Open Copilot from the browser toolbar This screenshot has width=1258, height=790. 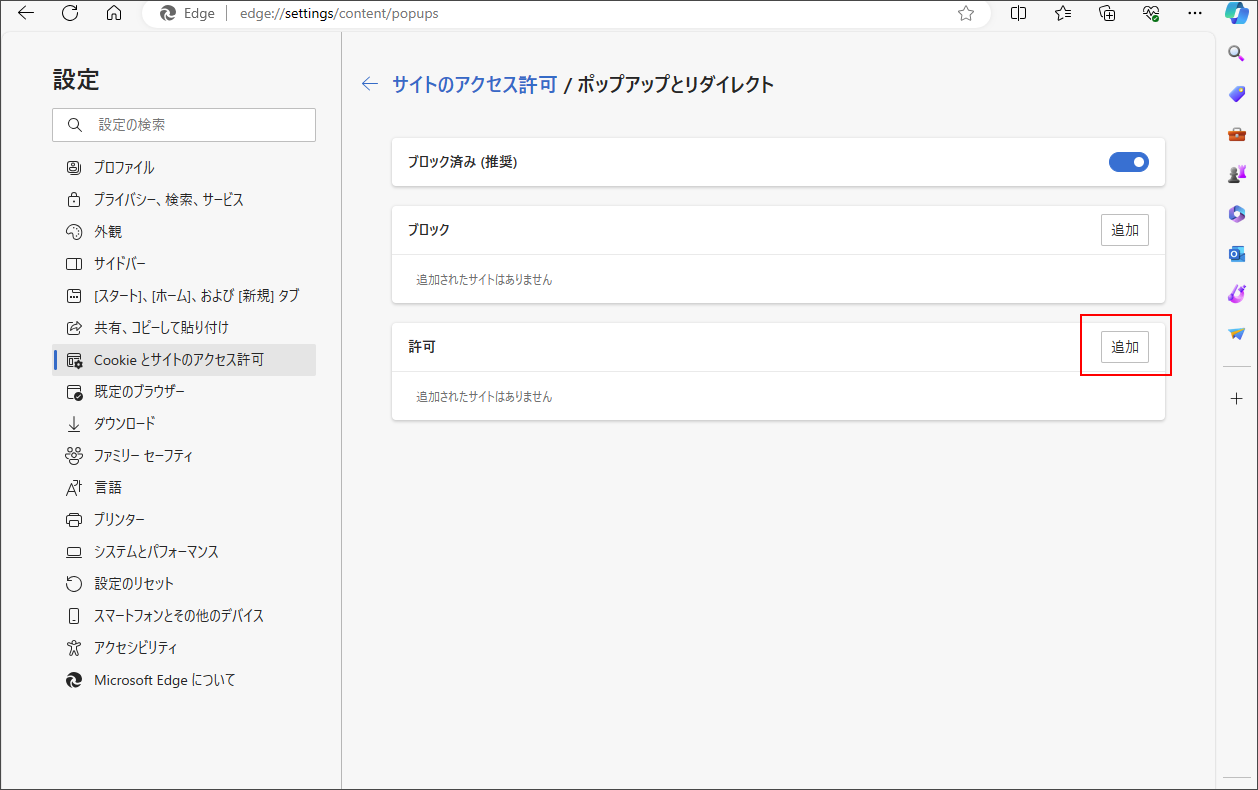click(x=1237, y=12)
